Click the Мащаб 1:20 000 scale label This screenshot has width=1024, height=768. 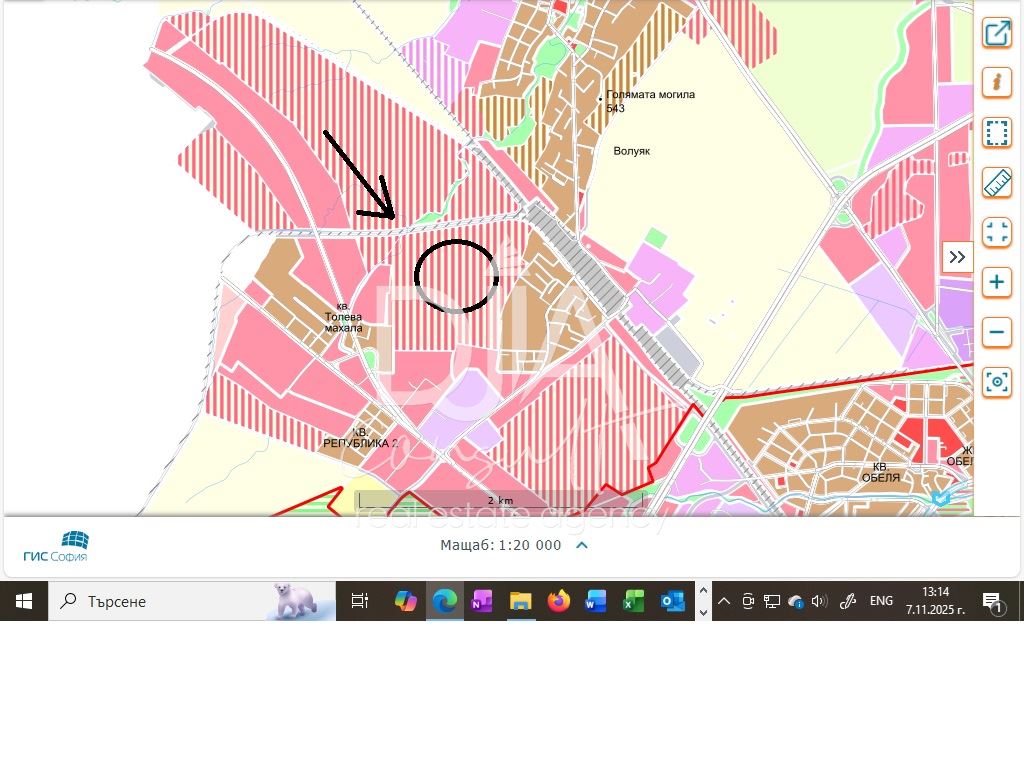click(500, 545)
